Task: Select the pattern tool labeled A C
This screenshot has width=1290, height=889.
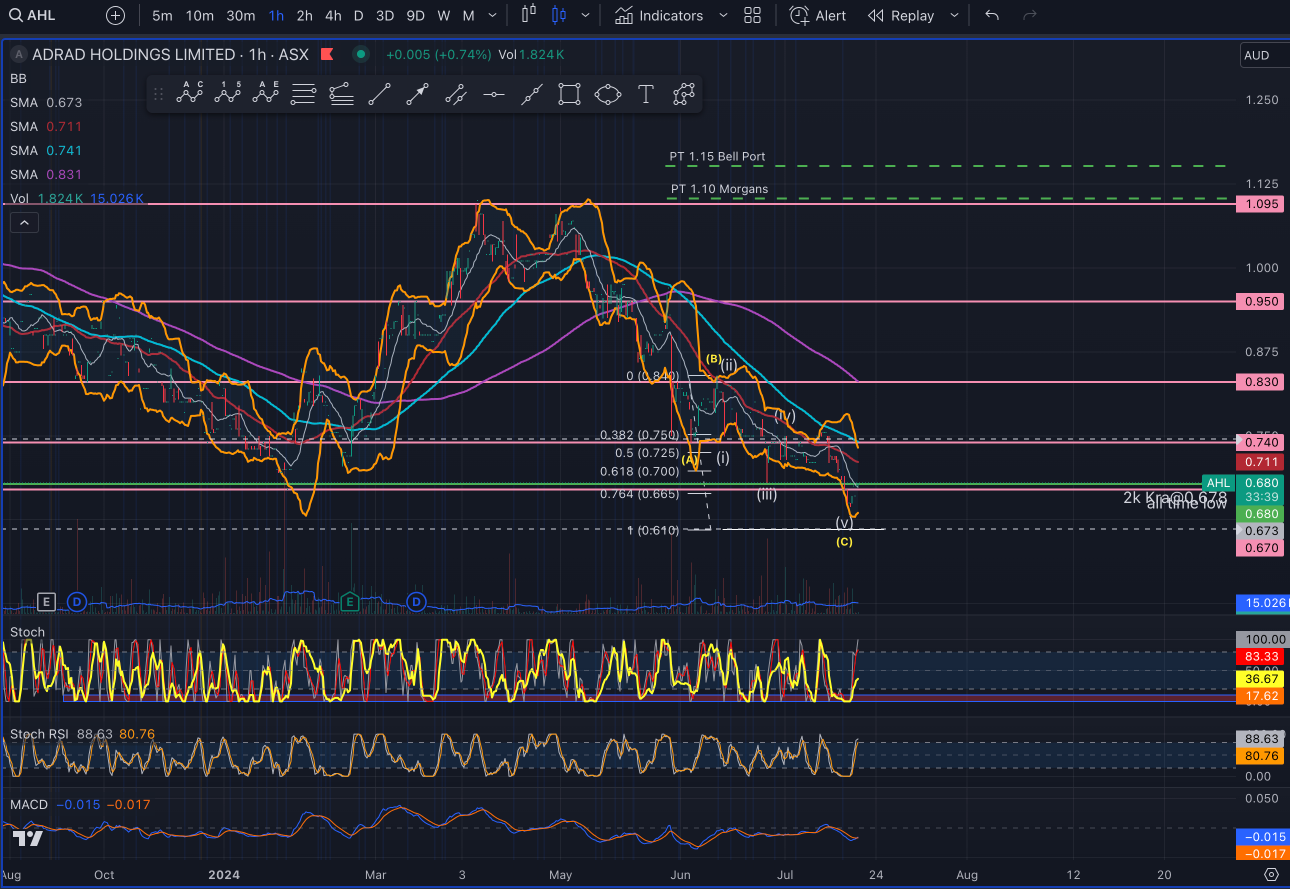Action: [x=190, y=94]
